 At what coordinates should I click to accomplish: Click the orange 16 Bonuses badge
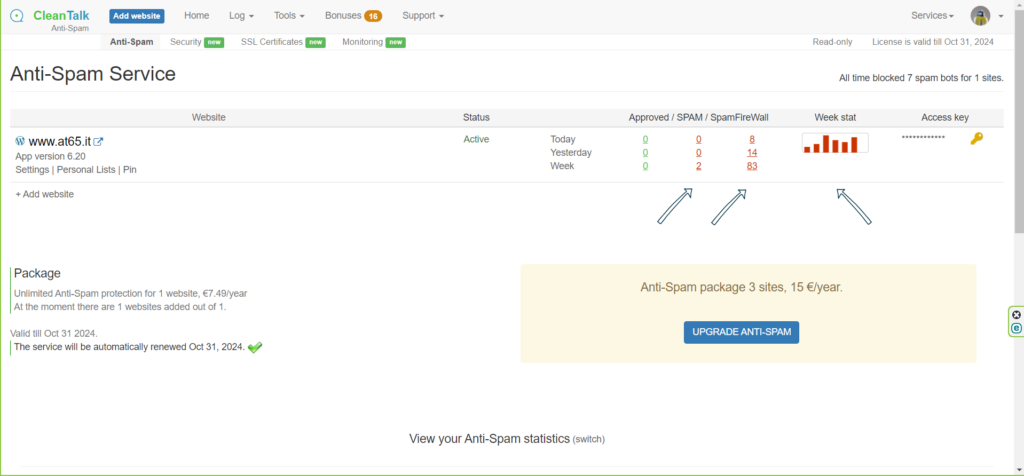point(373,16)
